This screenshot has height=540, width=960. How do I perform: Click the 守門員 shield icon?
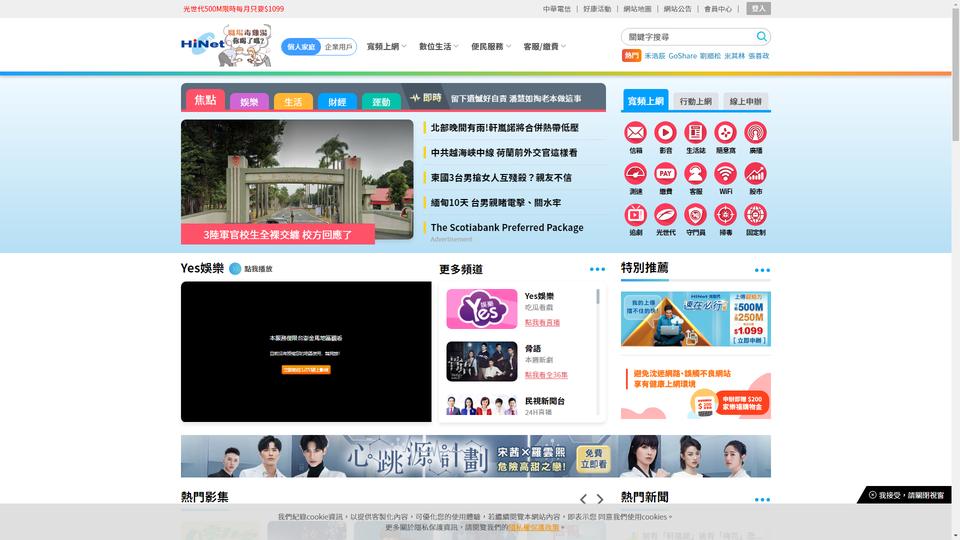coord(696,215)
